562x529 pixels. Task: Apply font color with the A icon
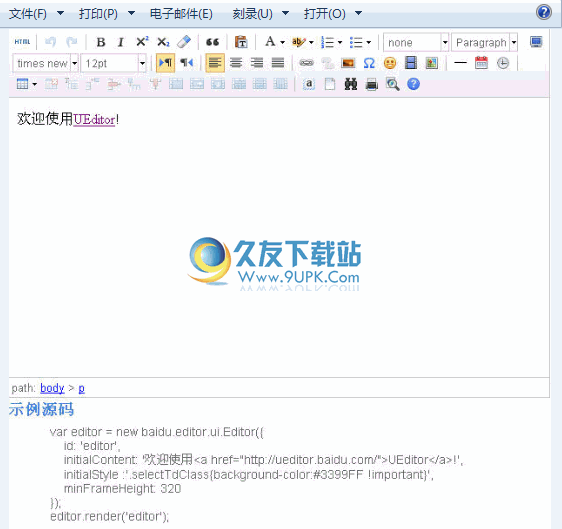coord(270,42)
